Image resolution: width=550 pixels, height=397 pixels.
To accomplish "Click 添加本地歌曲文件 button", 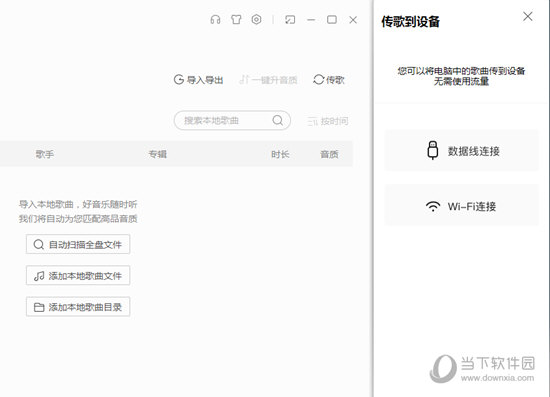I will tap(78, 275).
